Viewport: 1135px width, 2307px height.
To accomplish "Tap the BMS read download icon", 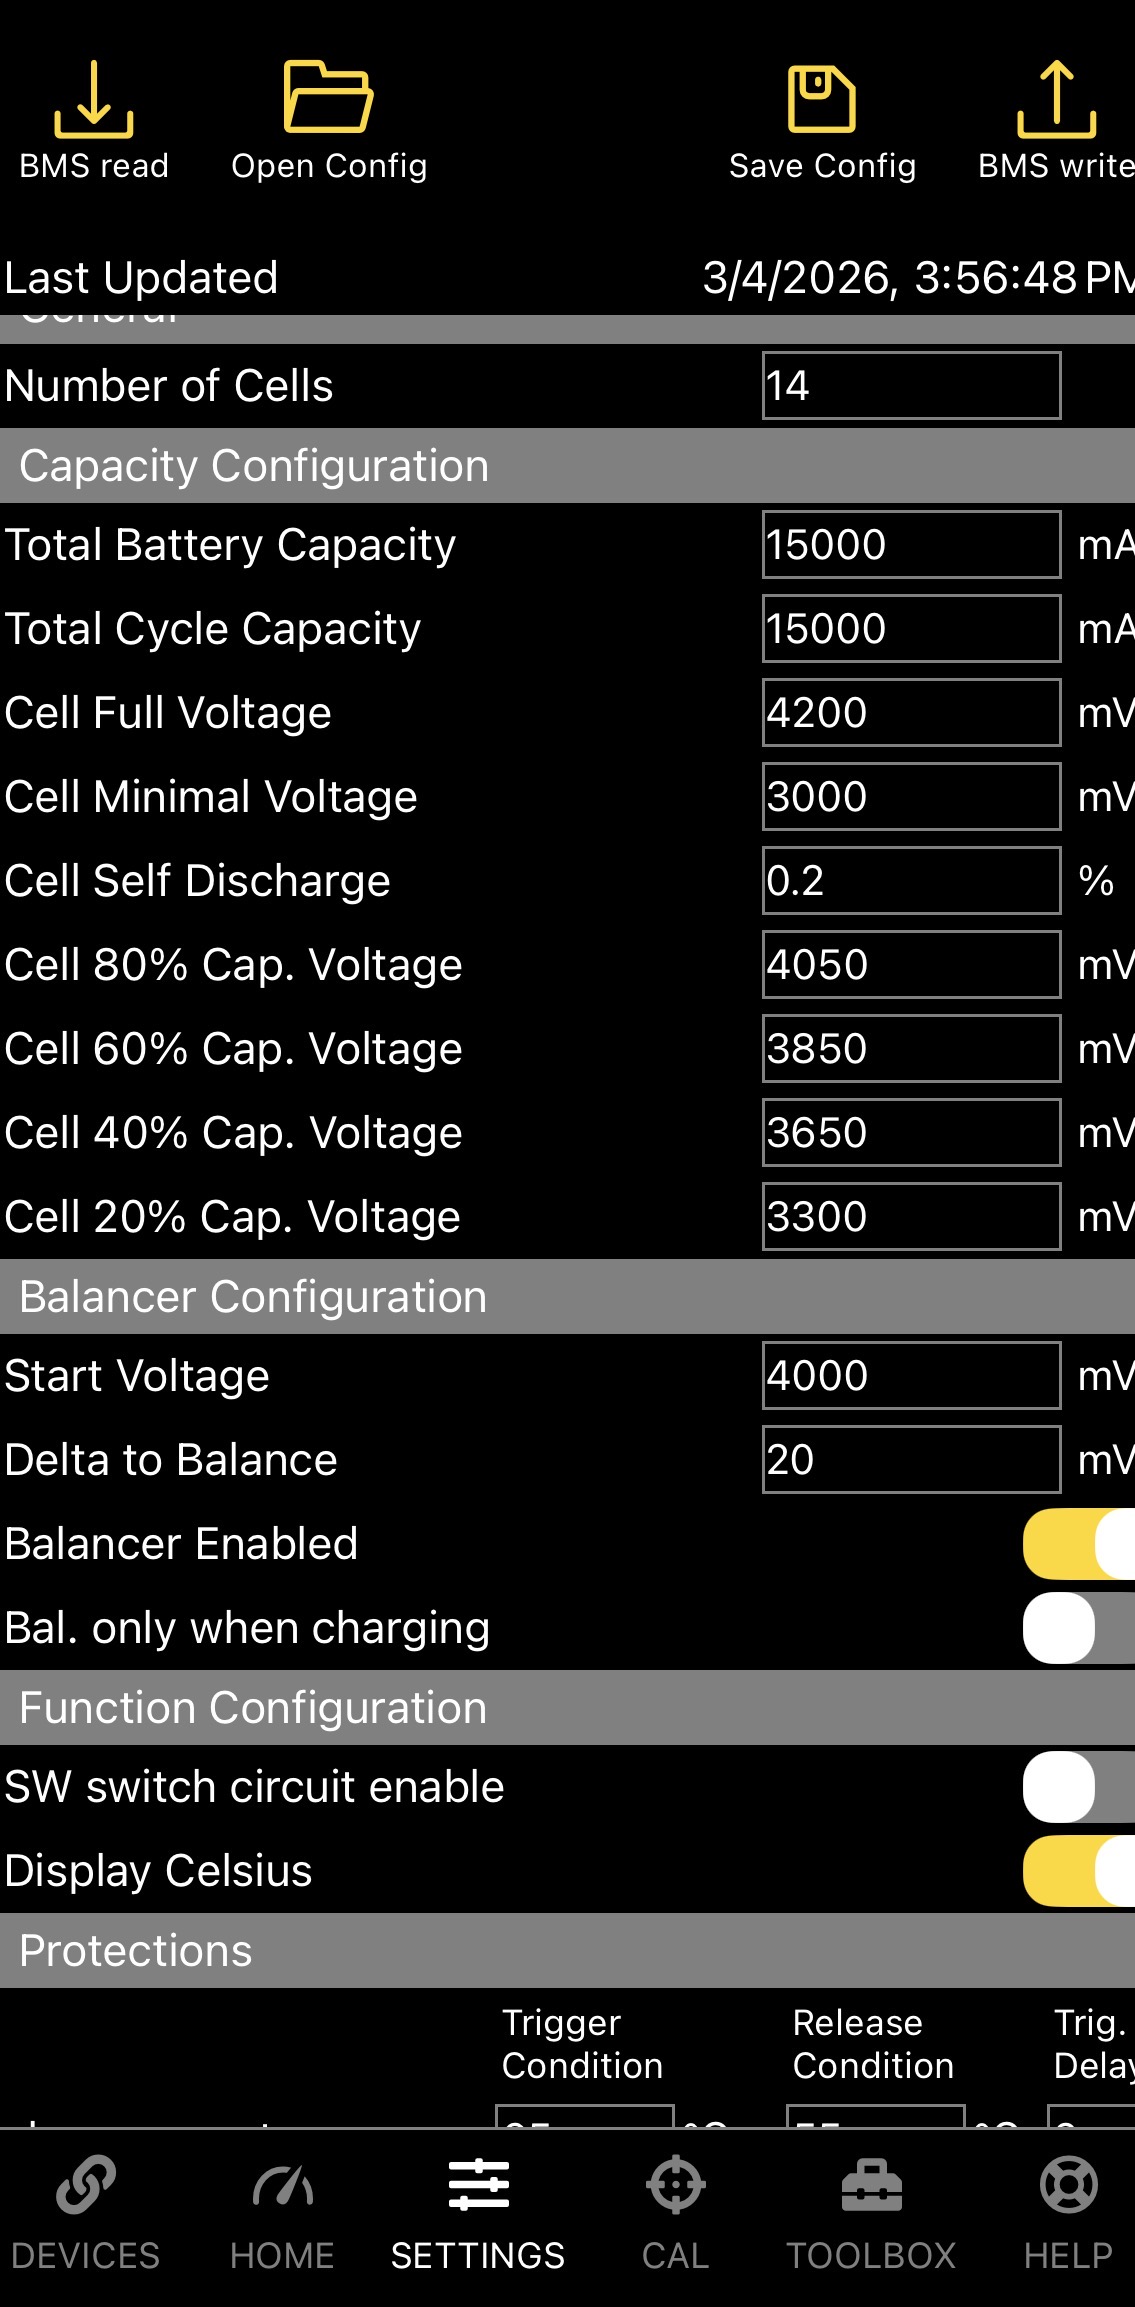I will (x=94, y=99).
